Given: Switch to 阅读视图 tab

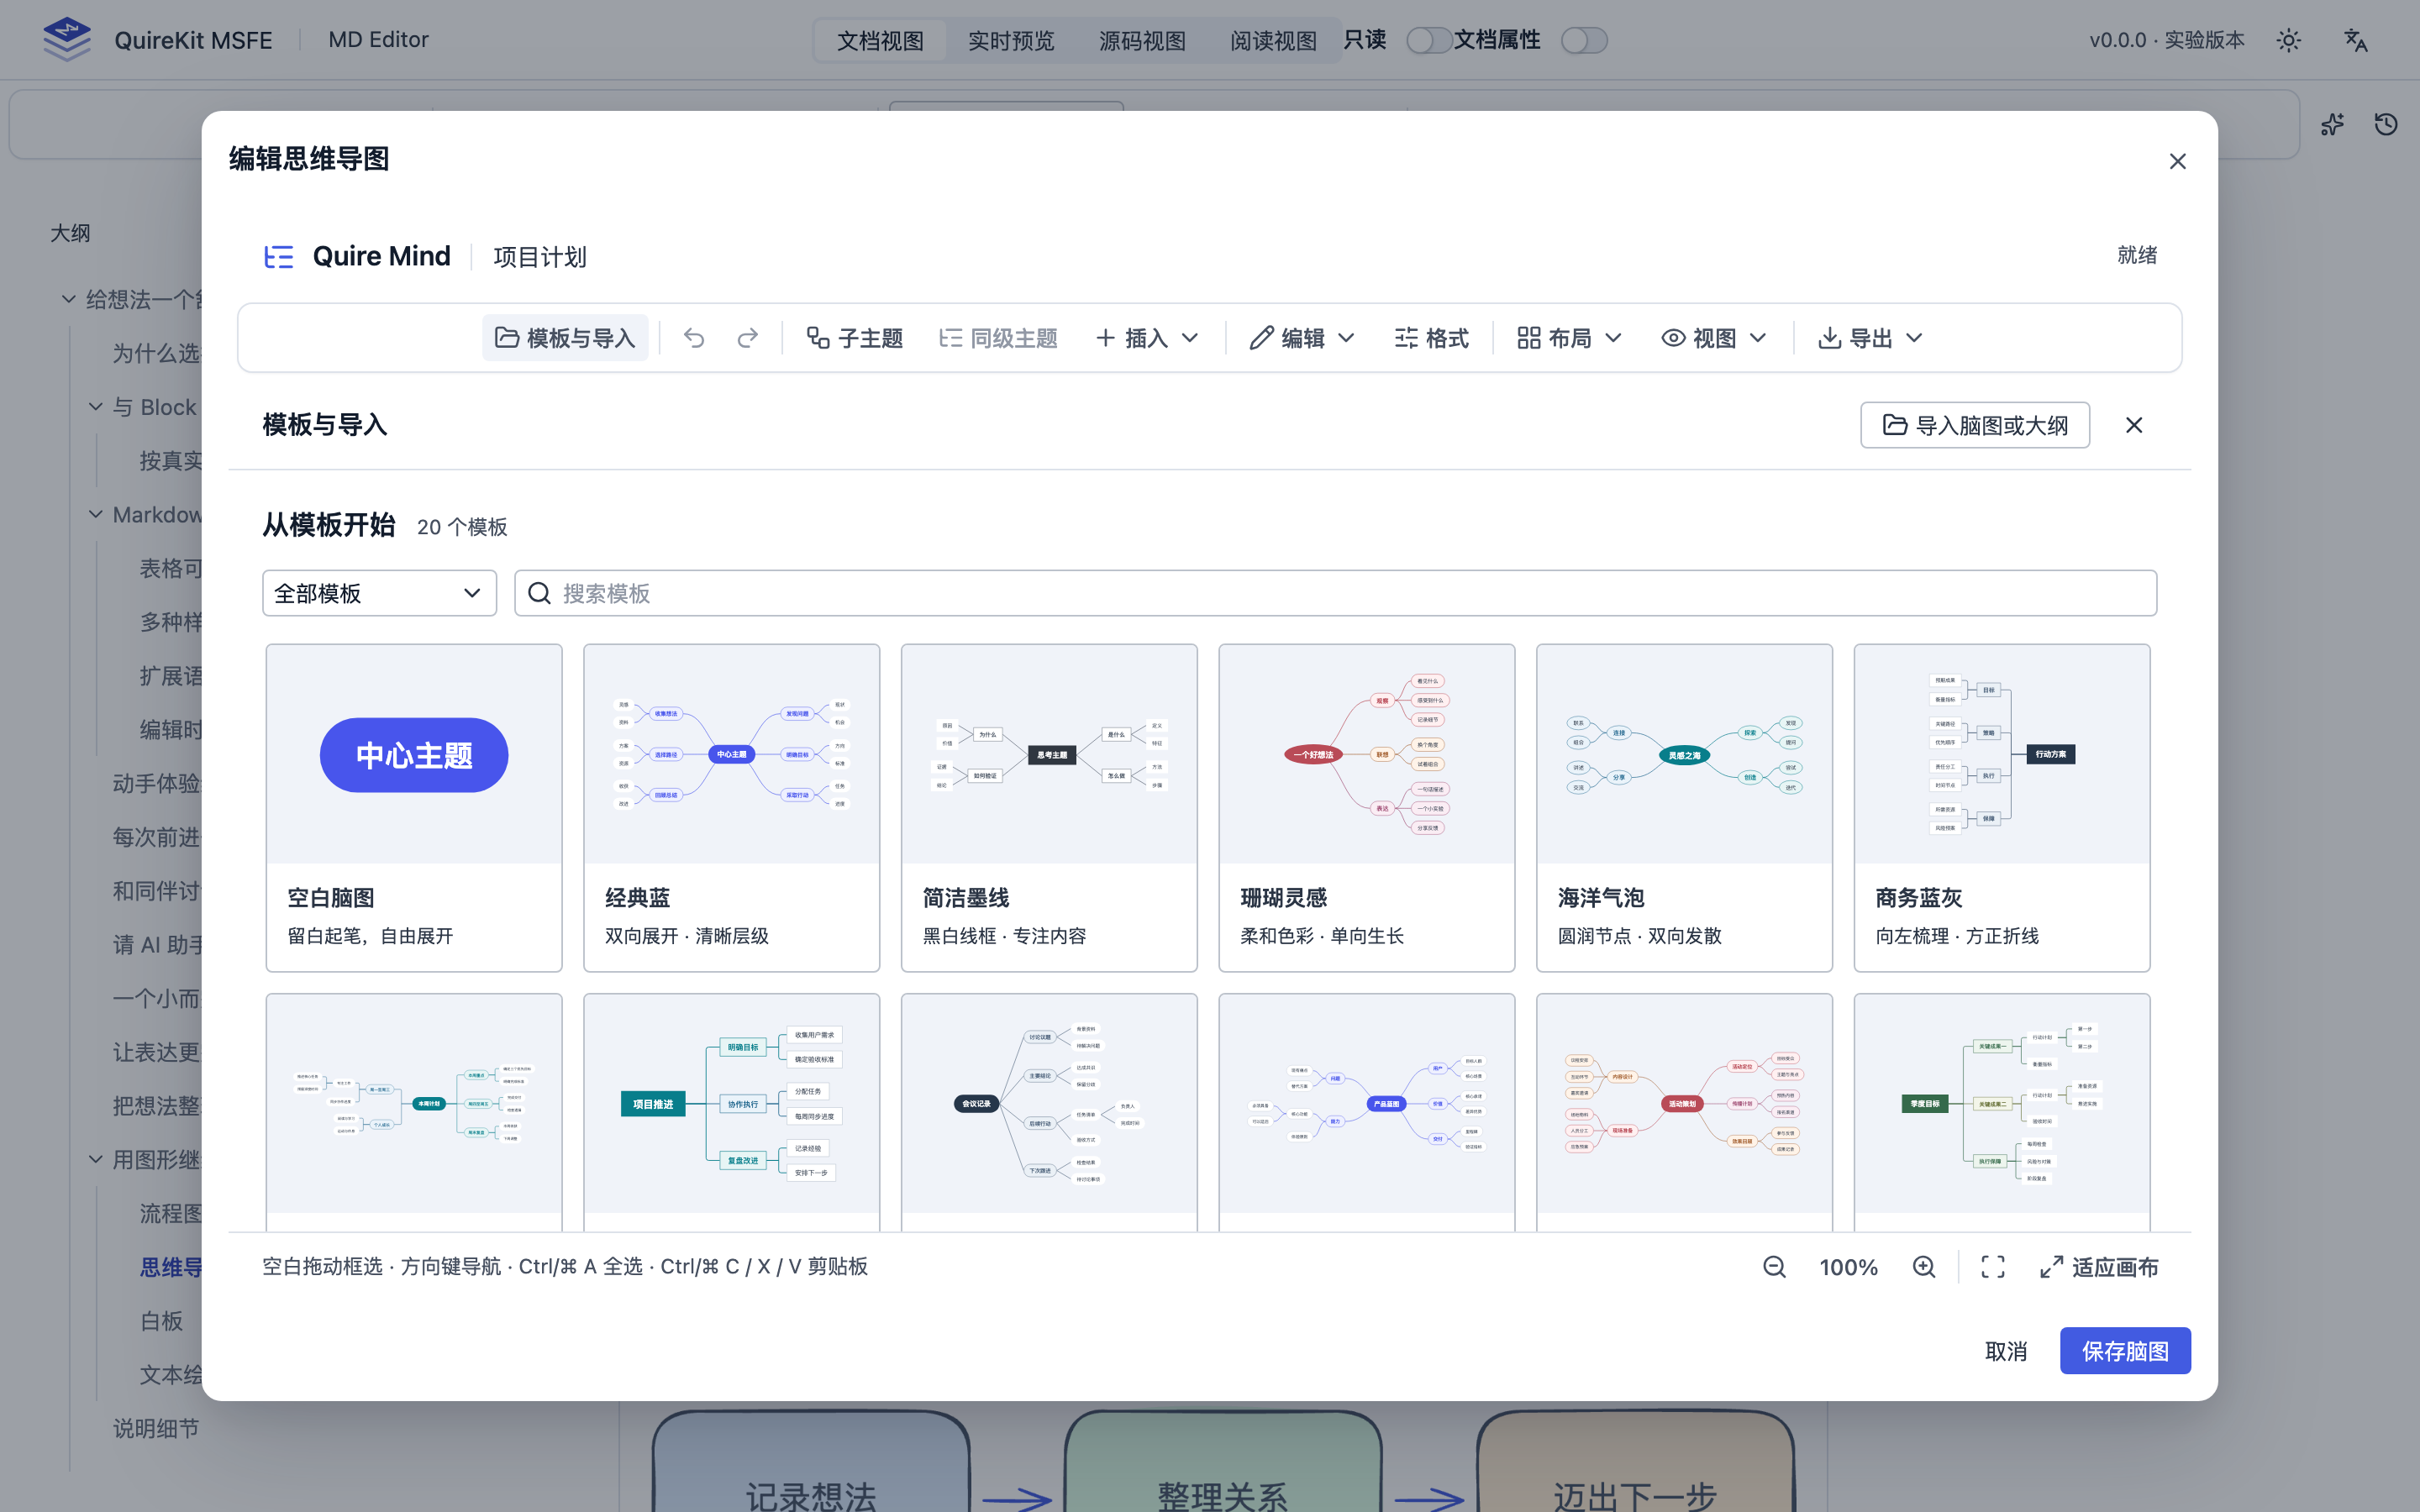Looking at the screenshot, I should pos(1273,40).
